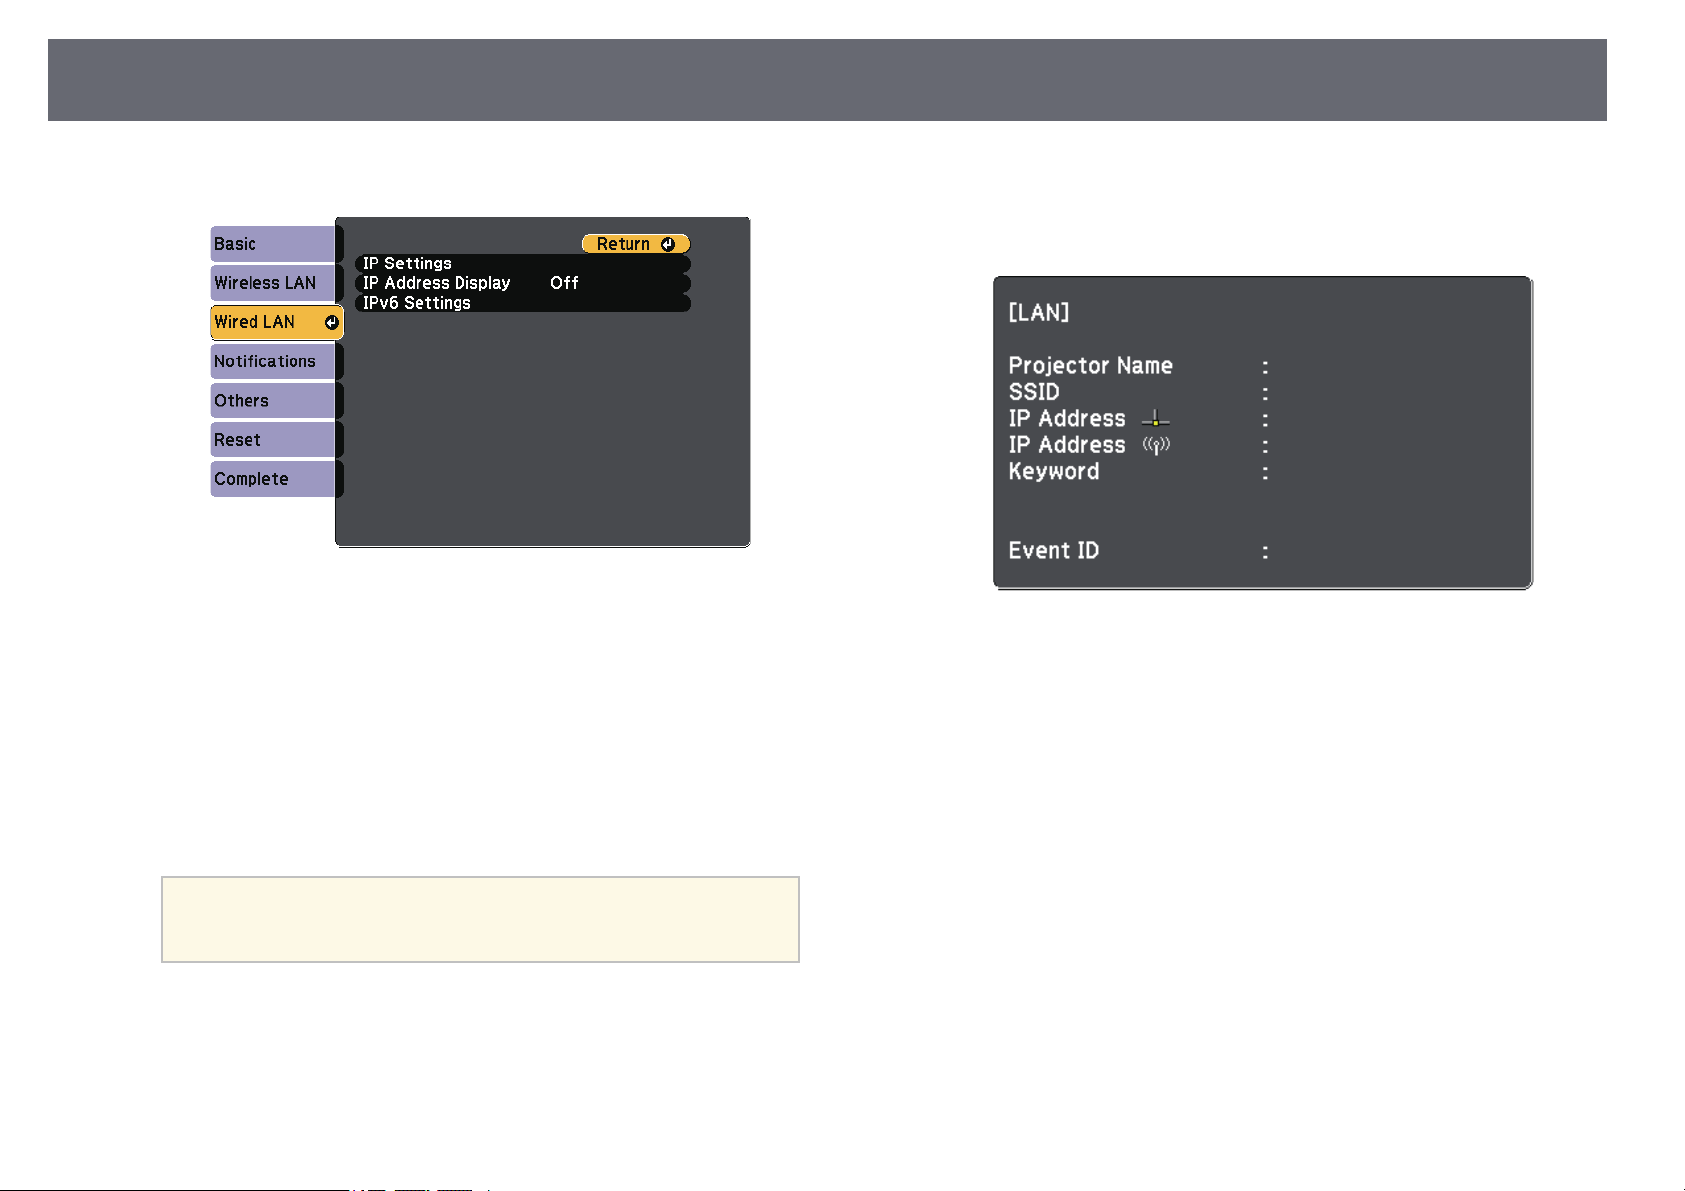1685x1191 pixels.
Task: Click the Wired LAN enter arrow icon
Action: pos(331,322)
